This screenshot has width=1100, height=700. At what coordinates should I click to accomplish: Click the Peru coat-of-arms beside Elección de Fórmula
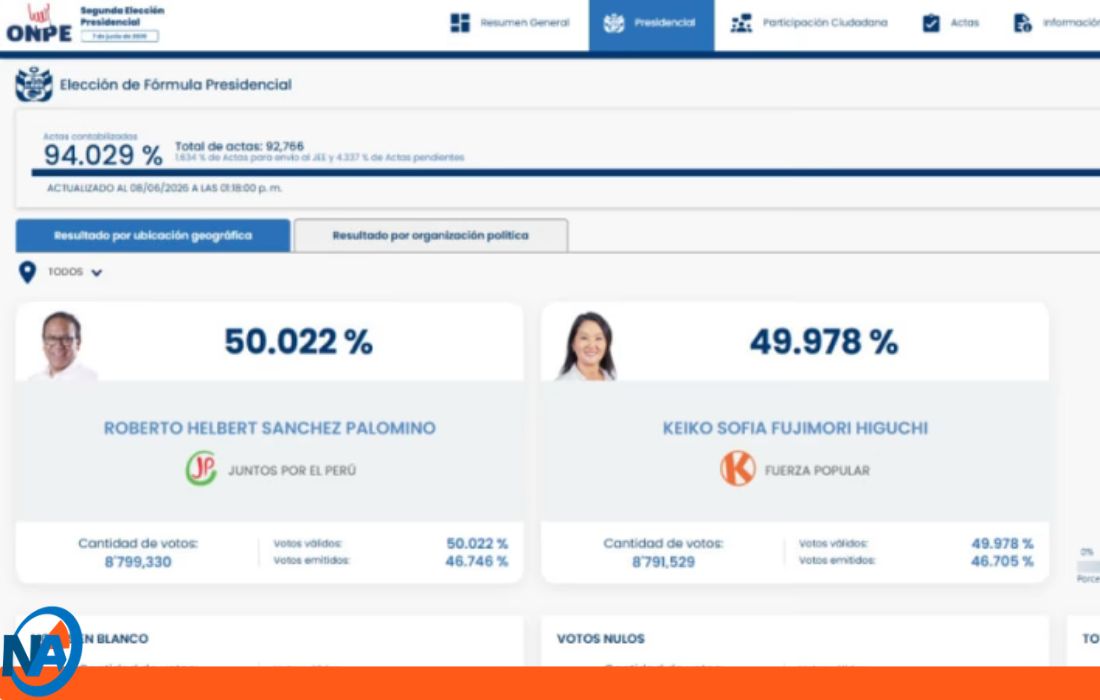[34, 84]
